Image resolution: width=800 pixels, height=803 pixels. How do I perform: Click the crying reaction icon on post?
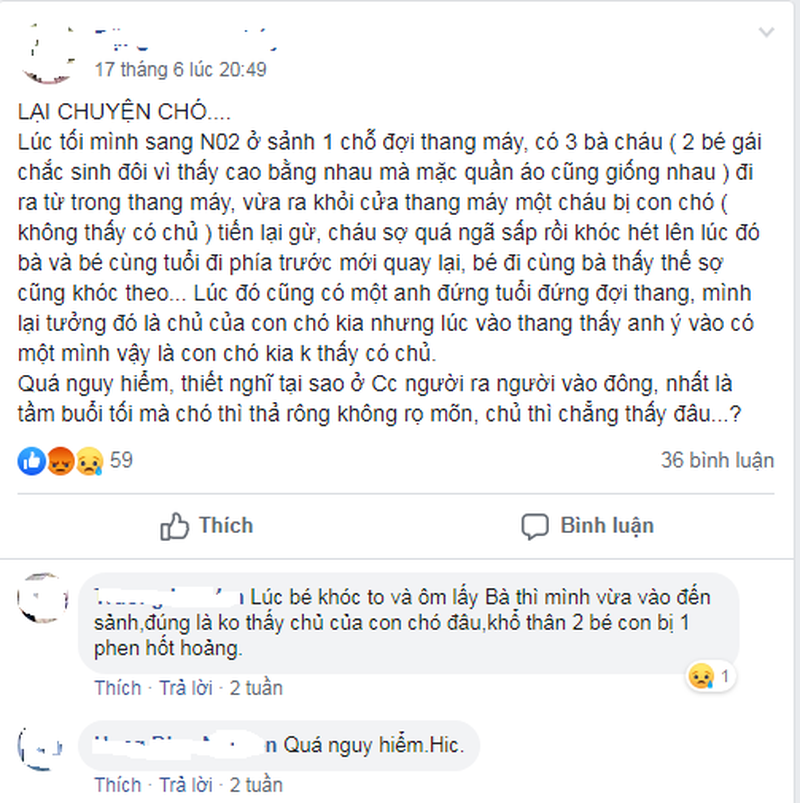tap(89, 461)
